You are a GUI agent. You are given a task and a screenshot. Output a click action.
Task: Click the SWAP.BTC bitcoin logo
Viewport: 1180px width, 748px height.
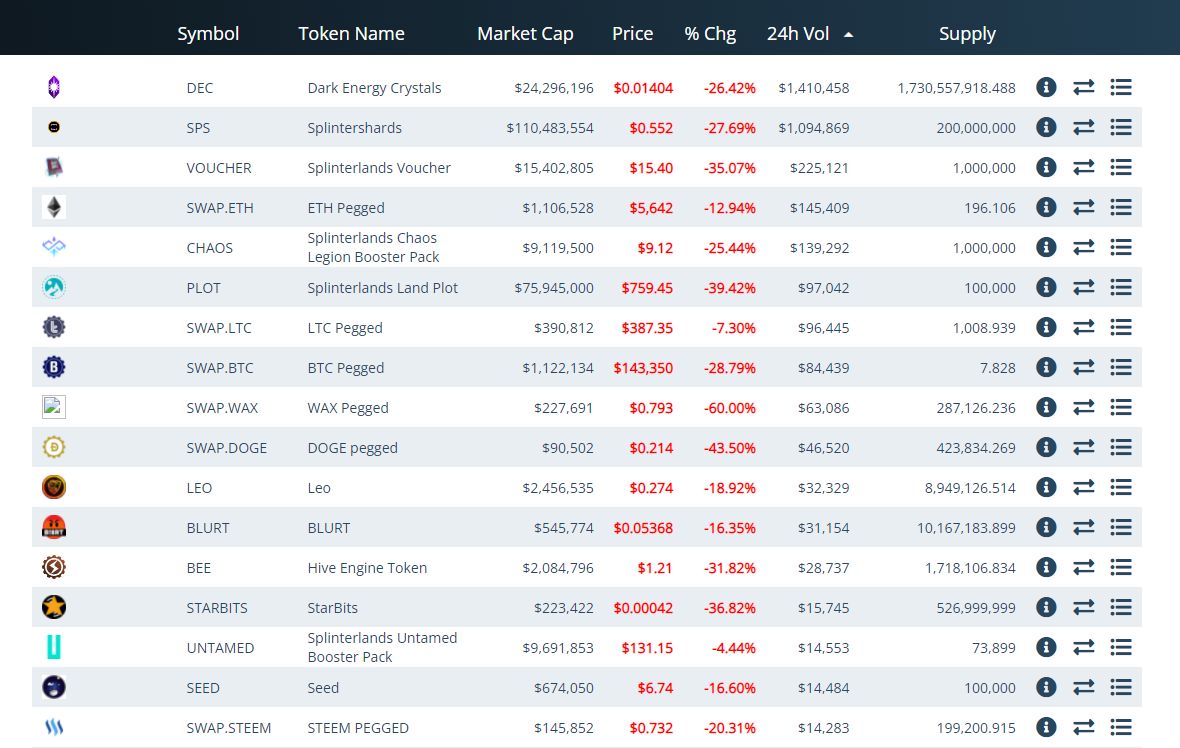(54, 367)
